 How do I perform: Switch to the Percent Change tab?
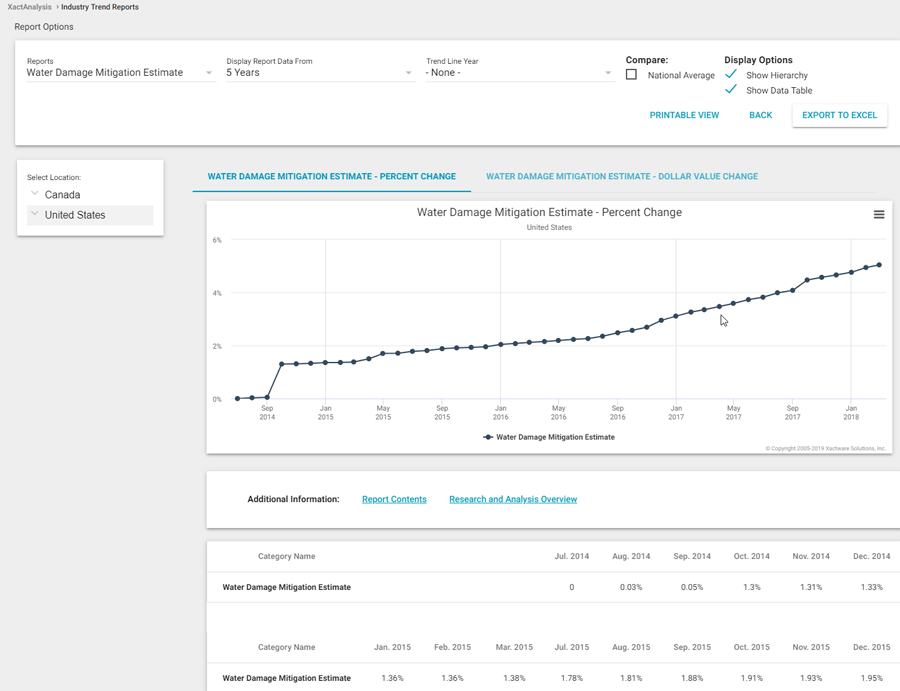[x=331, y=177]
